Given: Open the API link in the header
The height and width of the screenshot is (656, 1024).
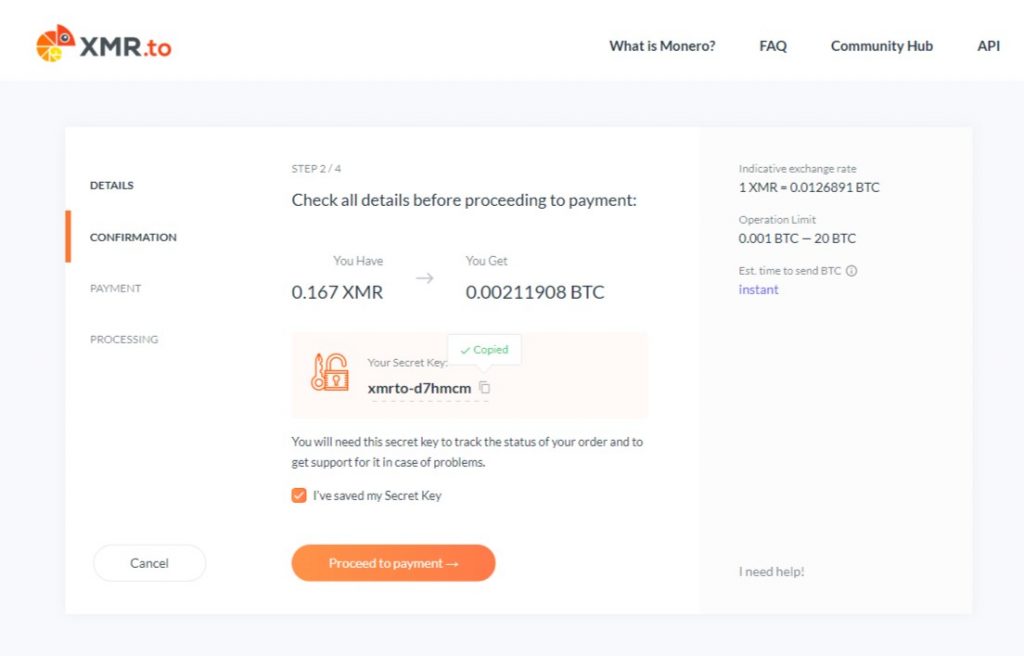Looking at the screenshot, I should pos(988,46).
